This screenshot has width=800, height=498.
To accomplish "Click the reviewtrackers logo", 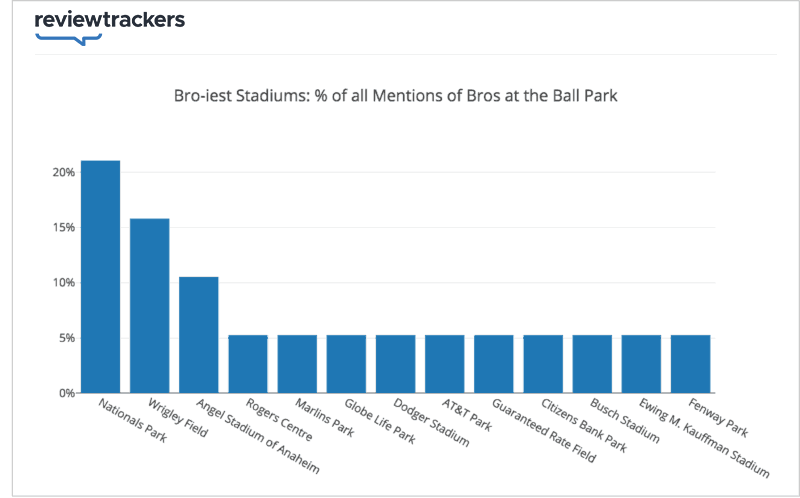I will pyautogui.click(x=110, y=28).
